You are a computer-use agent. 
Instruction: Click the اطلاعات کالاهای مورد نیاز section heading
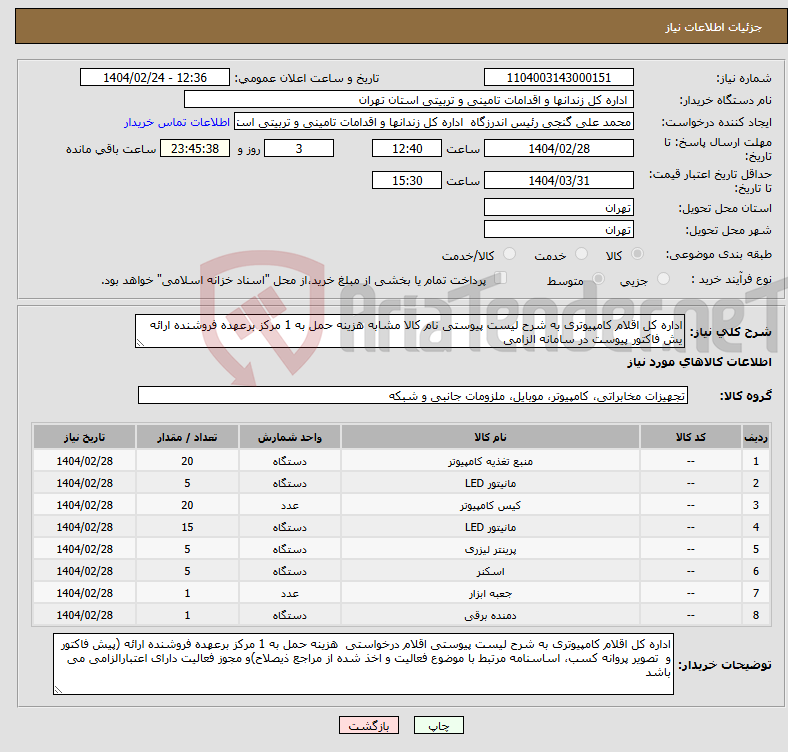point(699,362)
